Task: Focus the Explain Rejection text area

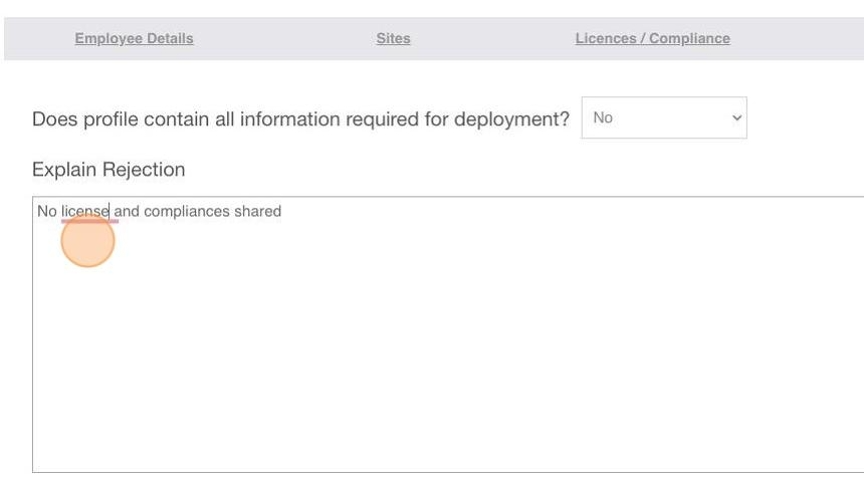Action: click(448, 334)
